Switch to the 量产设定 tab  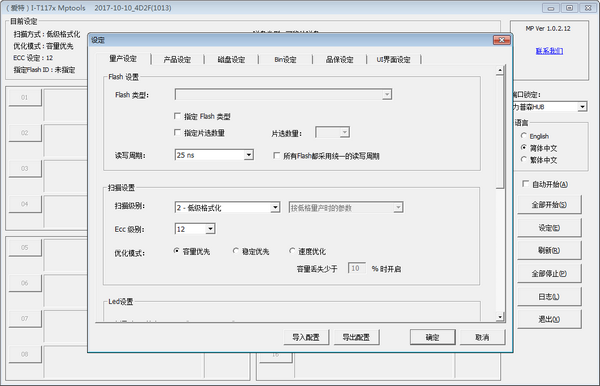pos(123,59)
